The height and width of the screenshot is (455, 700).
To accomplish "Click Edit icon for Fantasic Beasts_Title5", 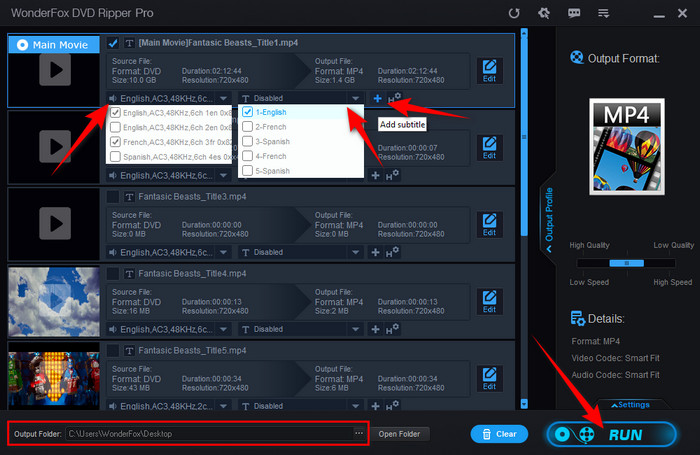I will pyautogui.click(x=489, y=379).
